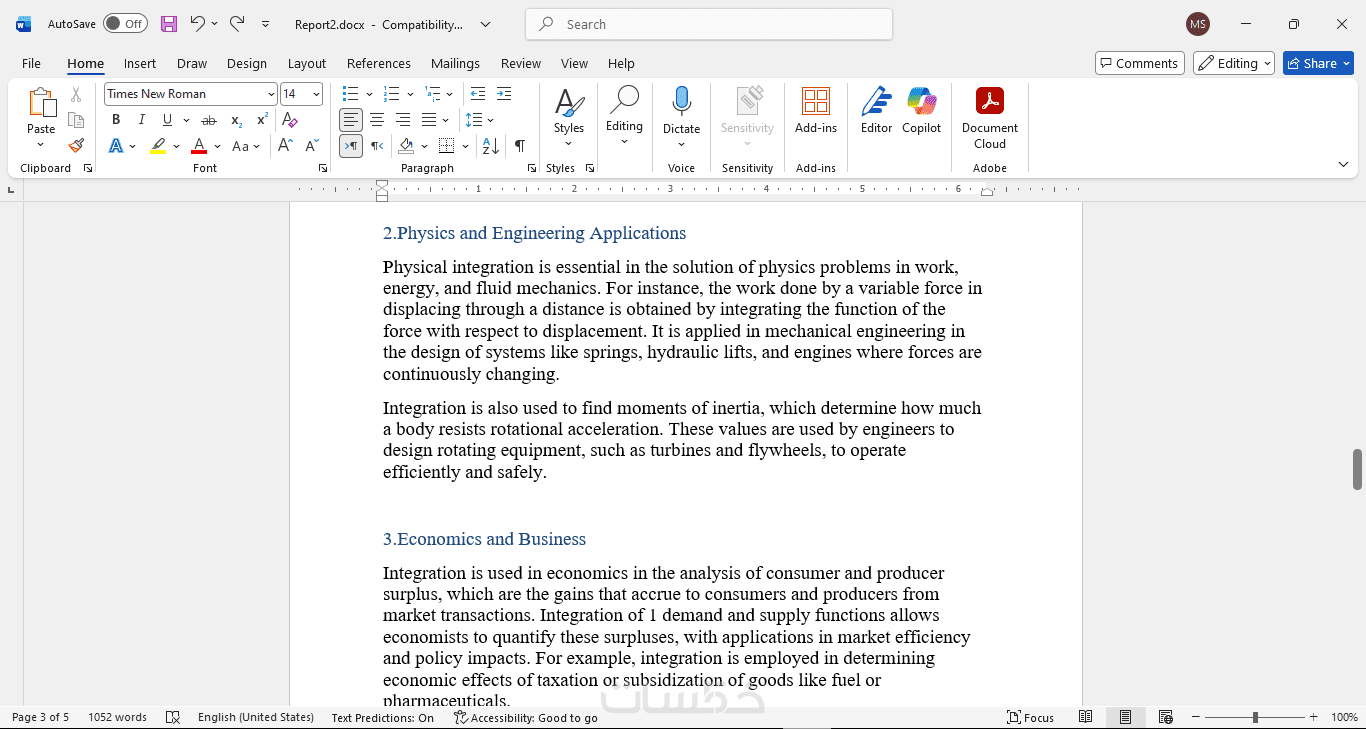
Task: Click the Redo arrow icon
Action: coord(237,24)
